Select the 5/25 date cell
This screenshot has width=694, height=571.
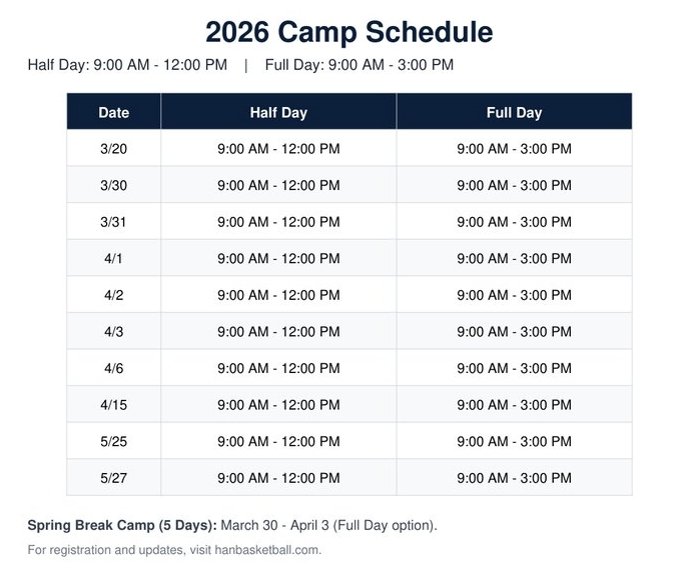pyautogui.click(x=114, y=441)
